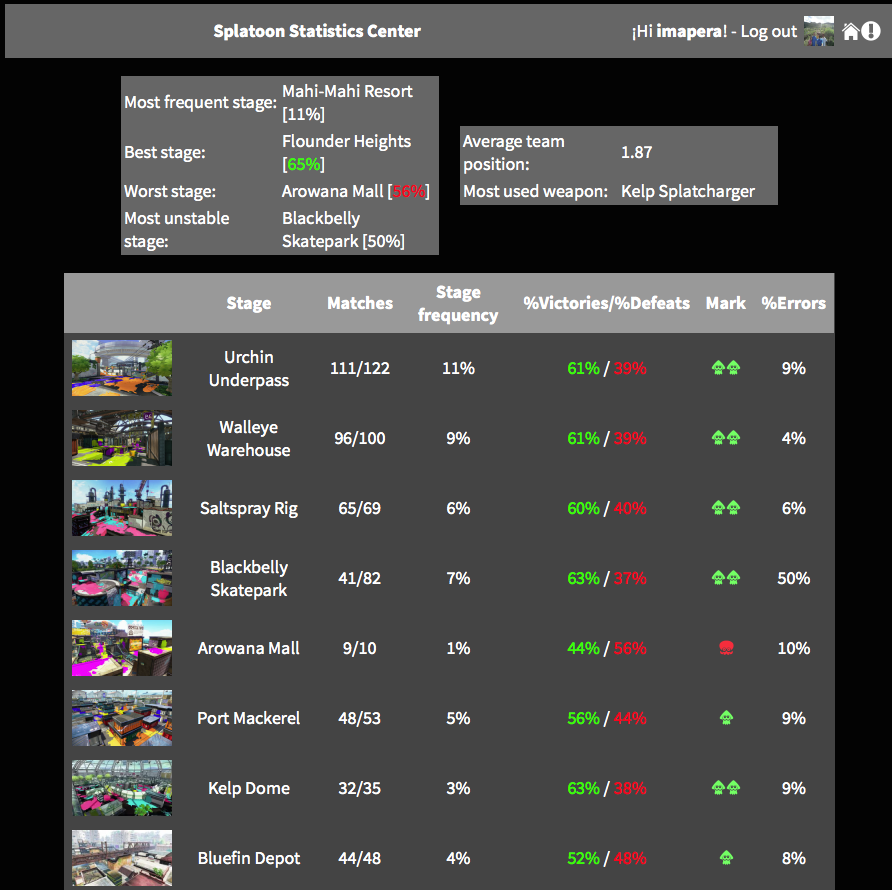Toggle the mark for Blackbelly Skatepark
Image resolution: width=892 pixels, height=890 pixels.
tap(726, 577)
